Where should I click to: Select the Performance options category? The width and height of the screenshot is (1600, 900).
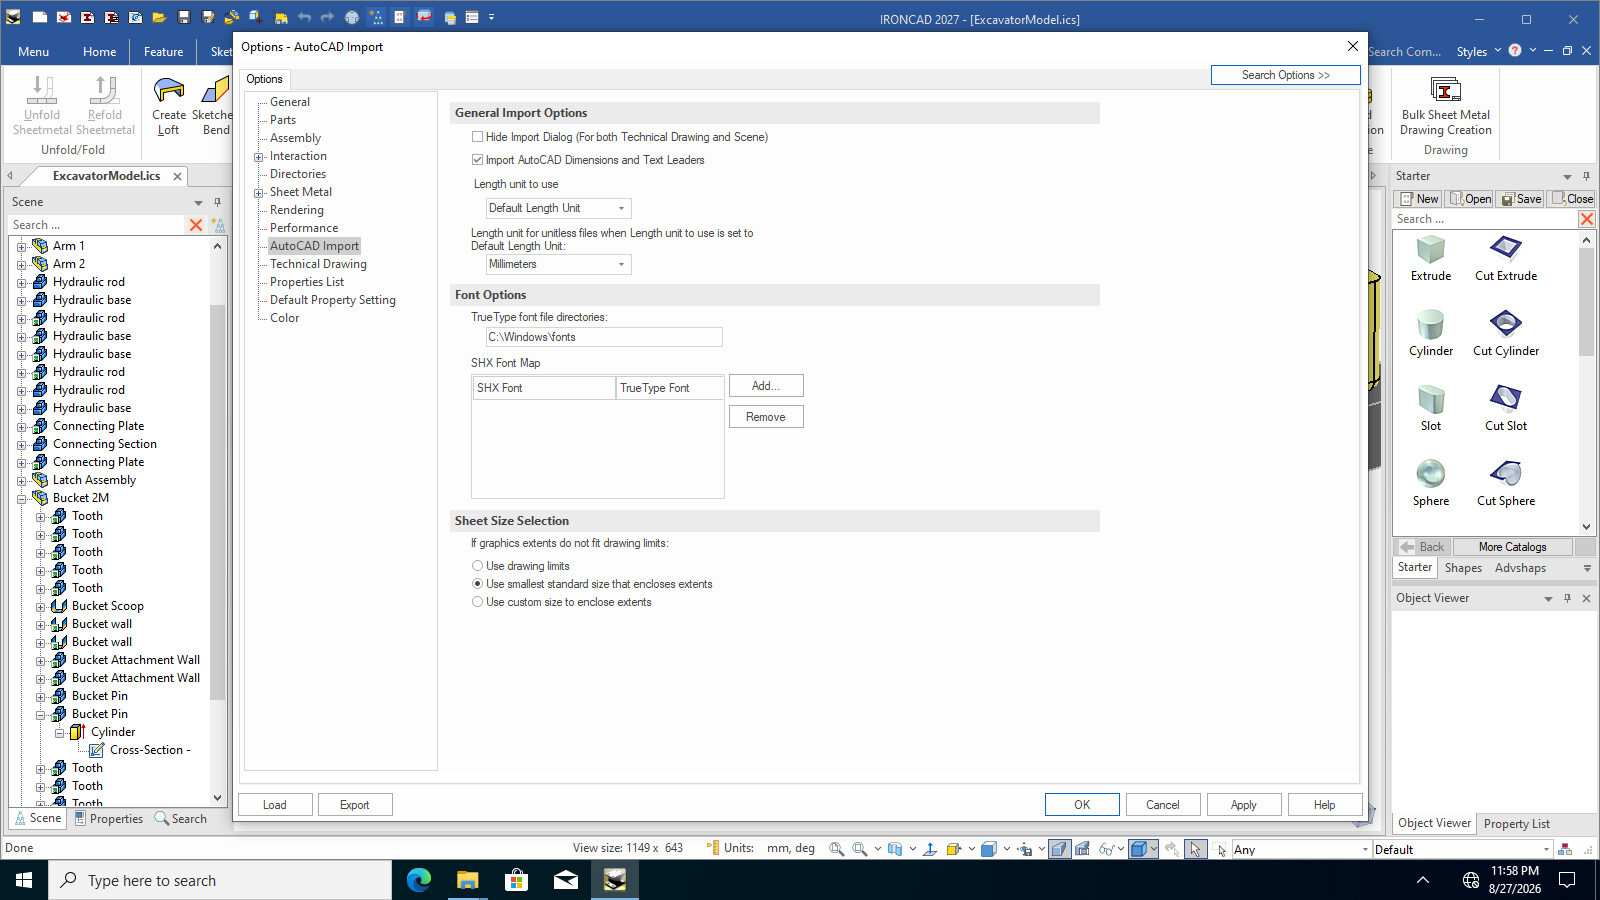[304, 228]
